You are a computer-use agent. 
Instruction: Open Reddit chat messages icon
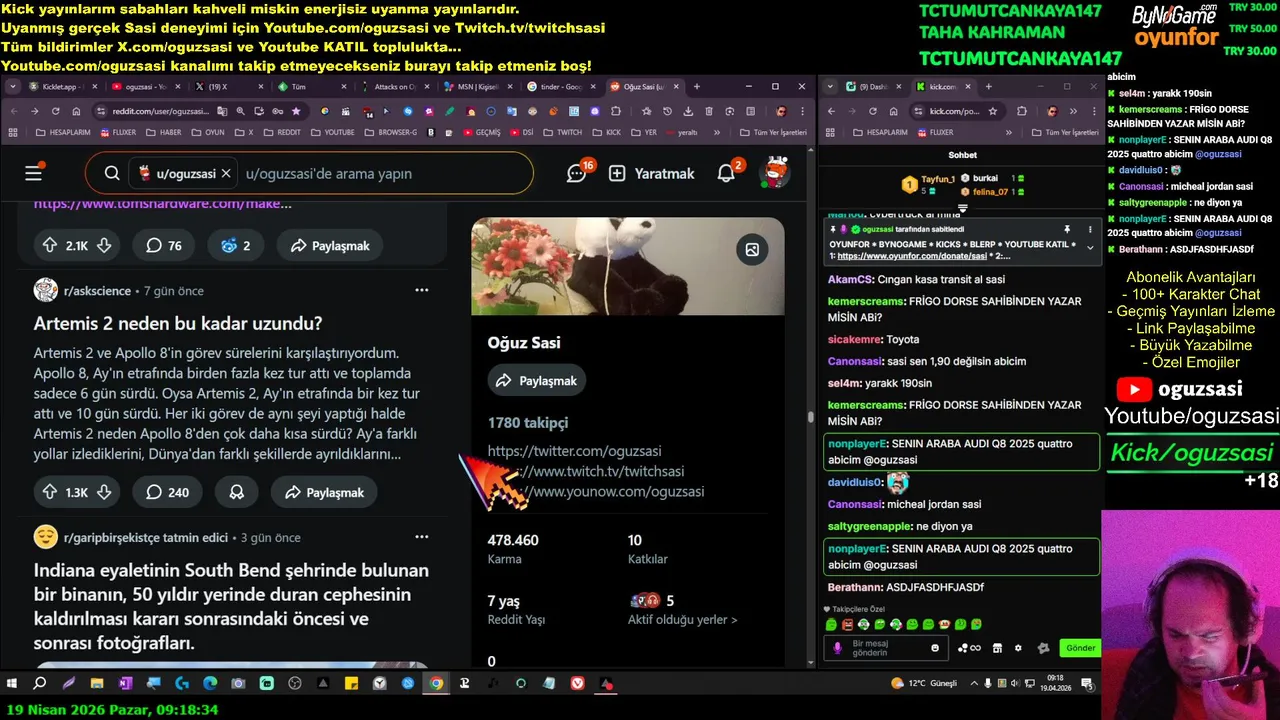(577, 173)
